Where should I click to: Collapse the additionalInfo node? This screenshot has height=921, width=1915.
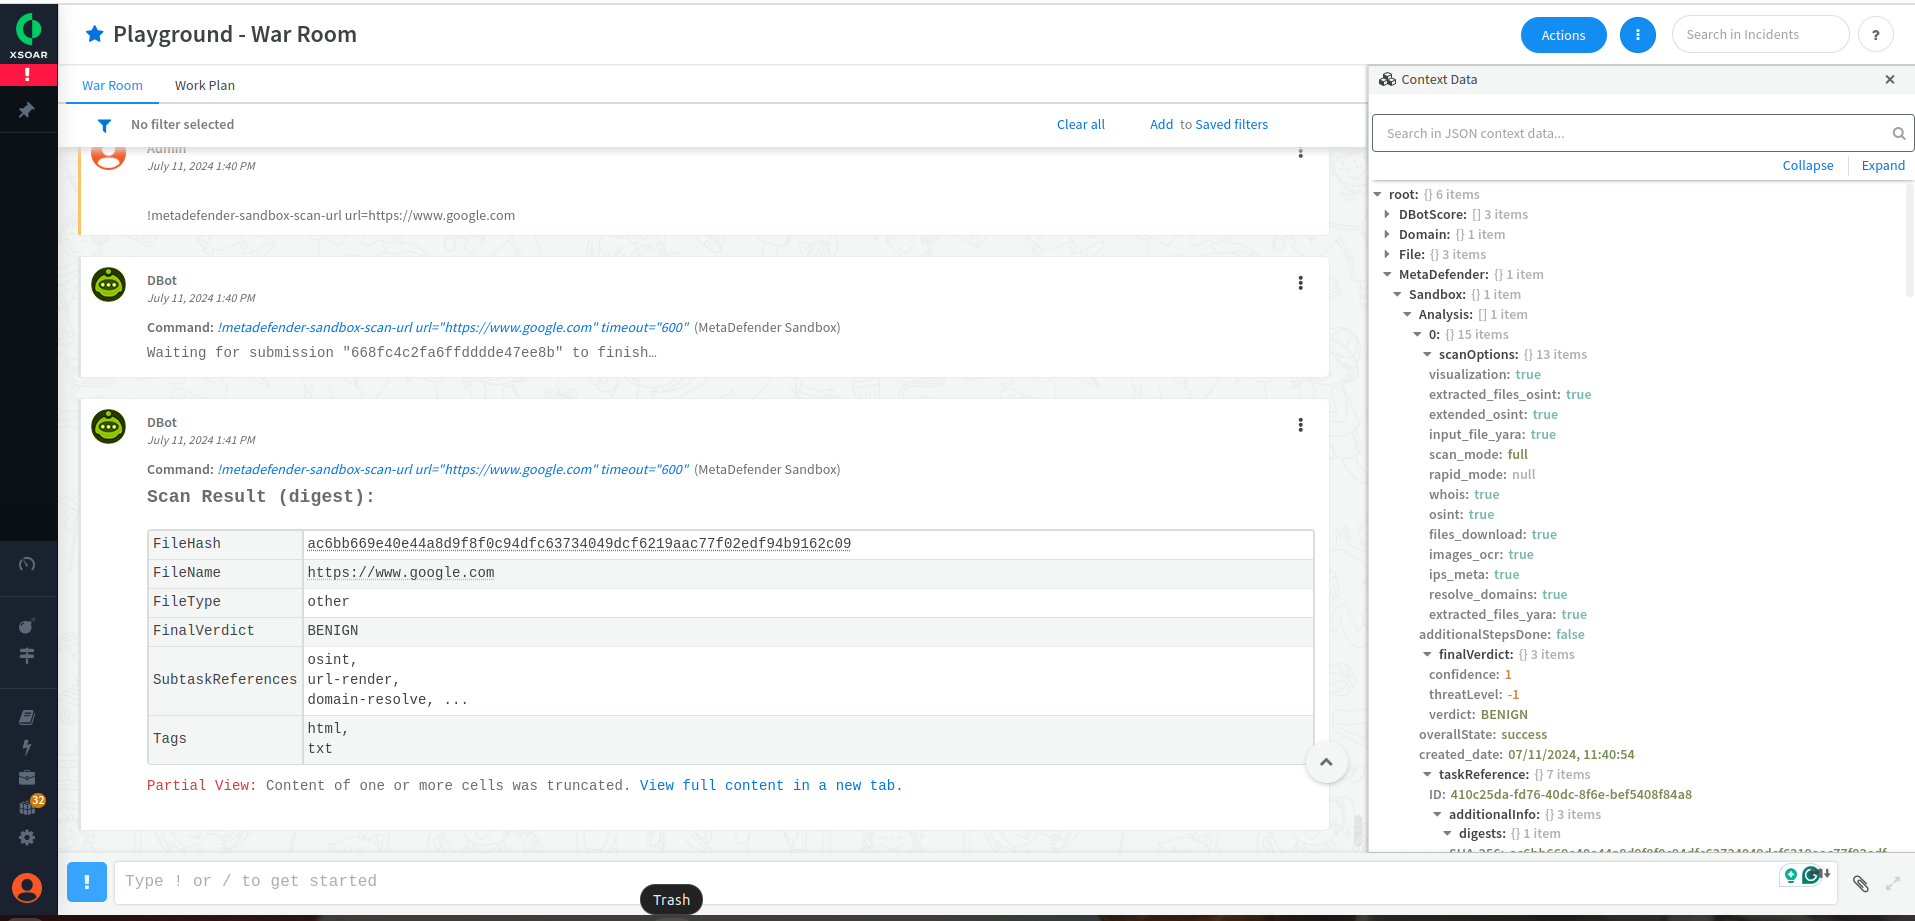click(x=1438, y=815)
